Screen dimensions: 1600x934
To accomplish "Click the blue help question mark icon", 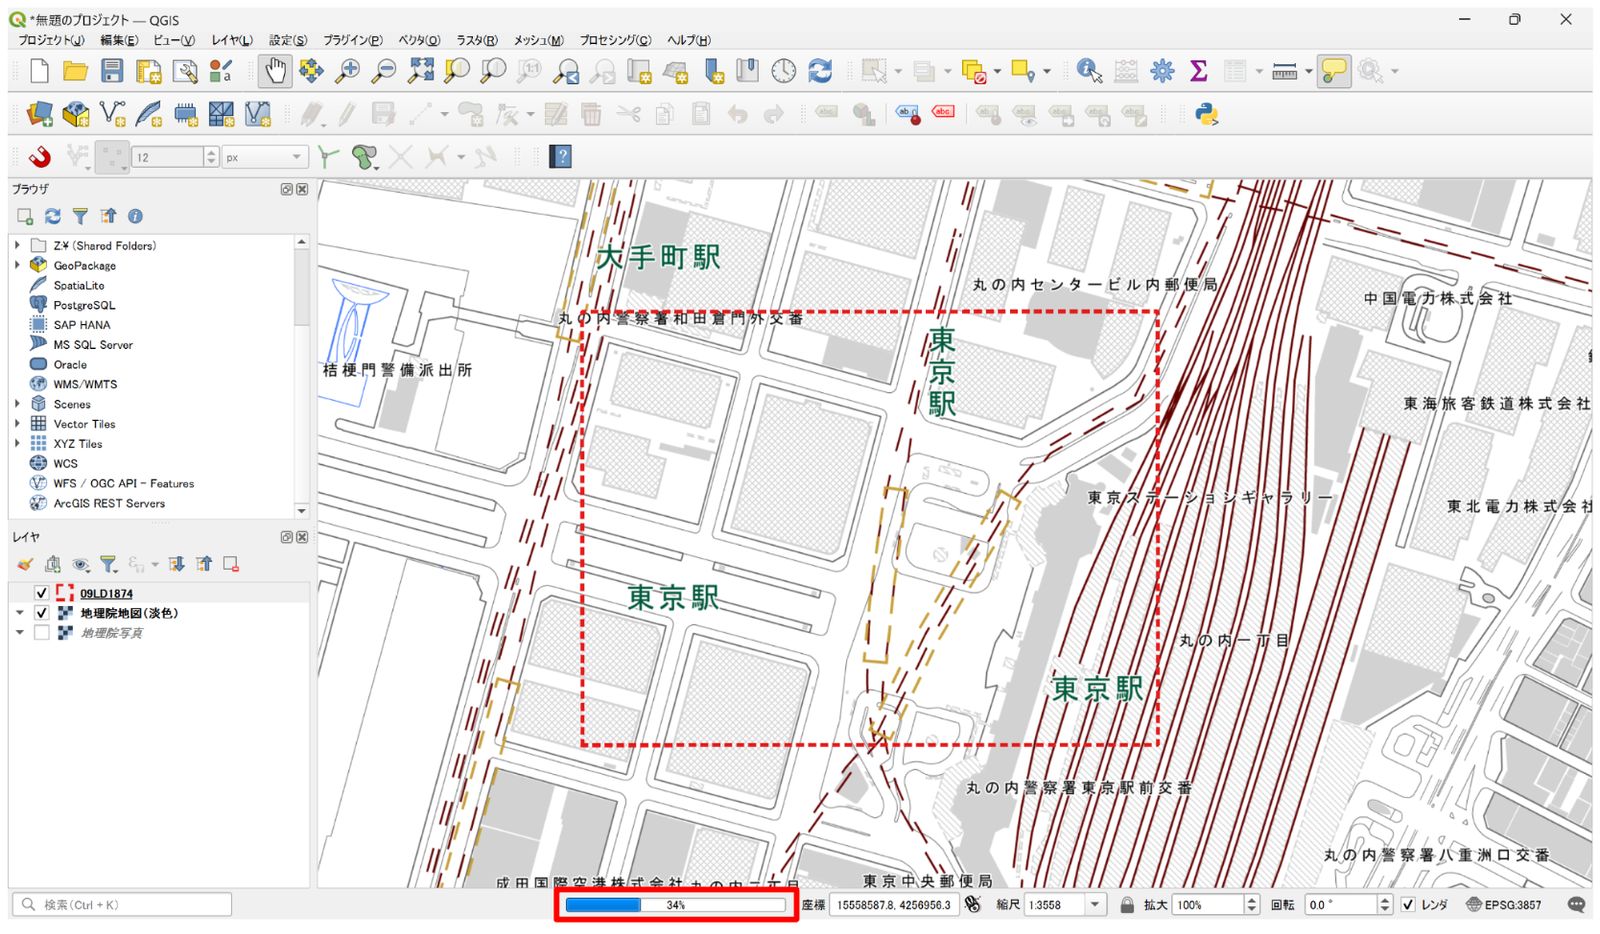I will pos(561,157).
